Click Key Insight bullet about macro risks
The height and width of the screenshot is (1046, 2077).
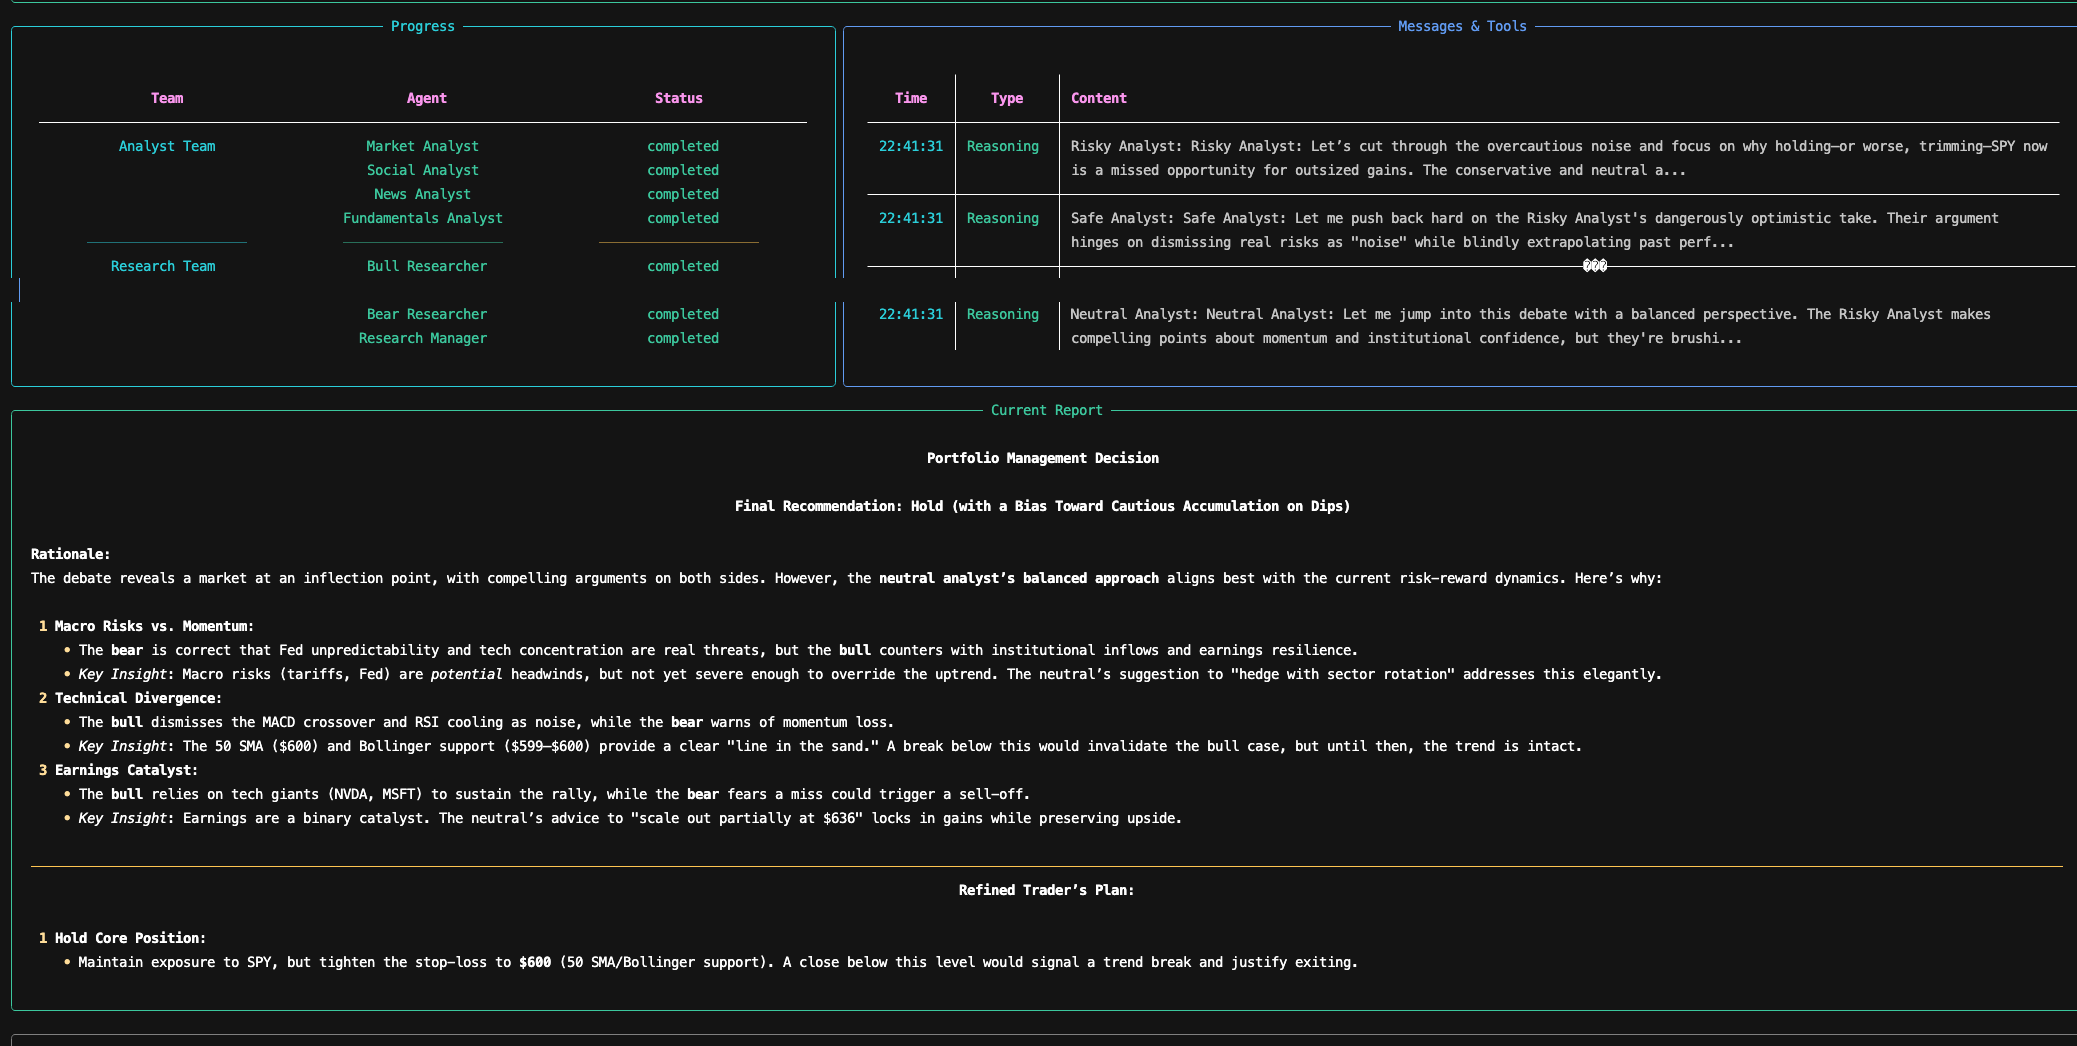tap(870, 674)
